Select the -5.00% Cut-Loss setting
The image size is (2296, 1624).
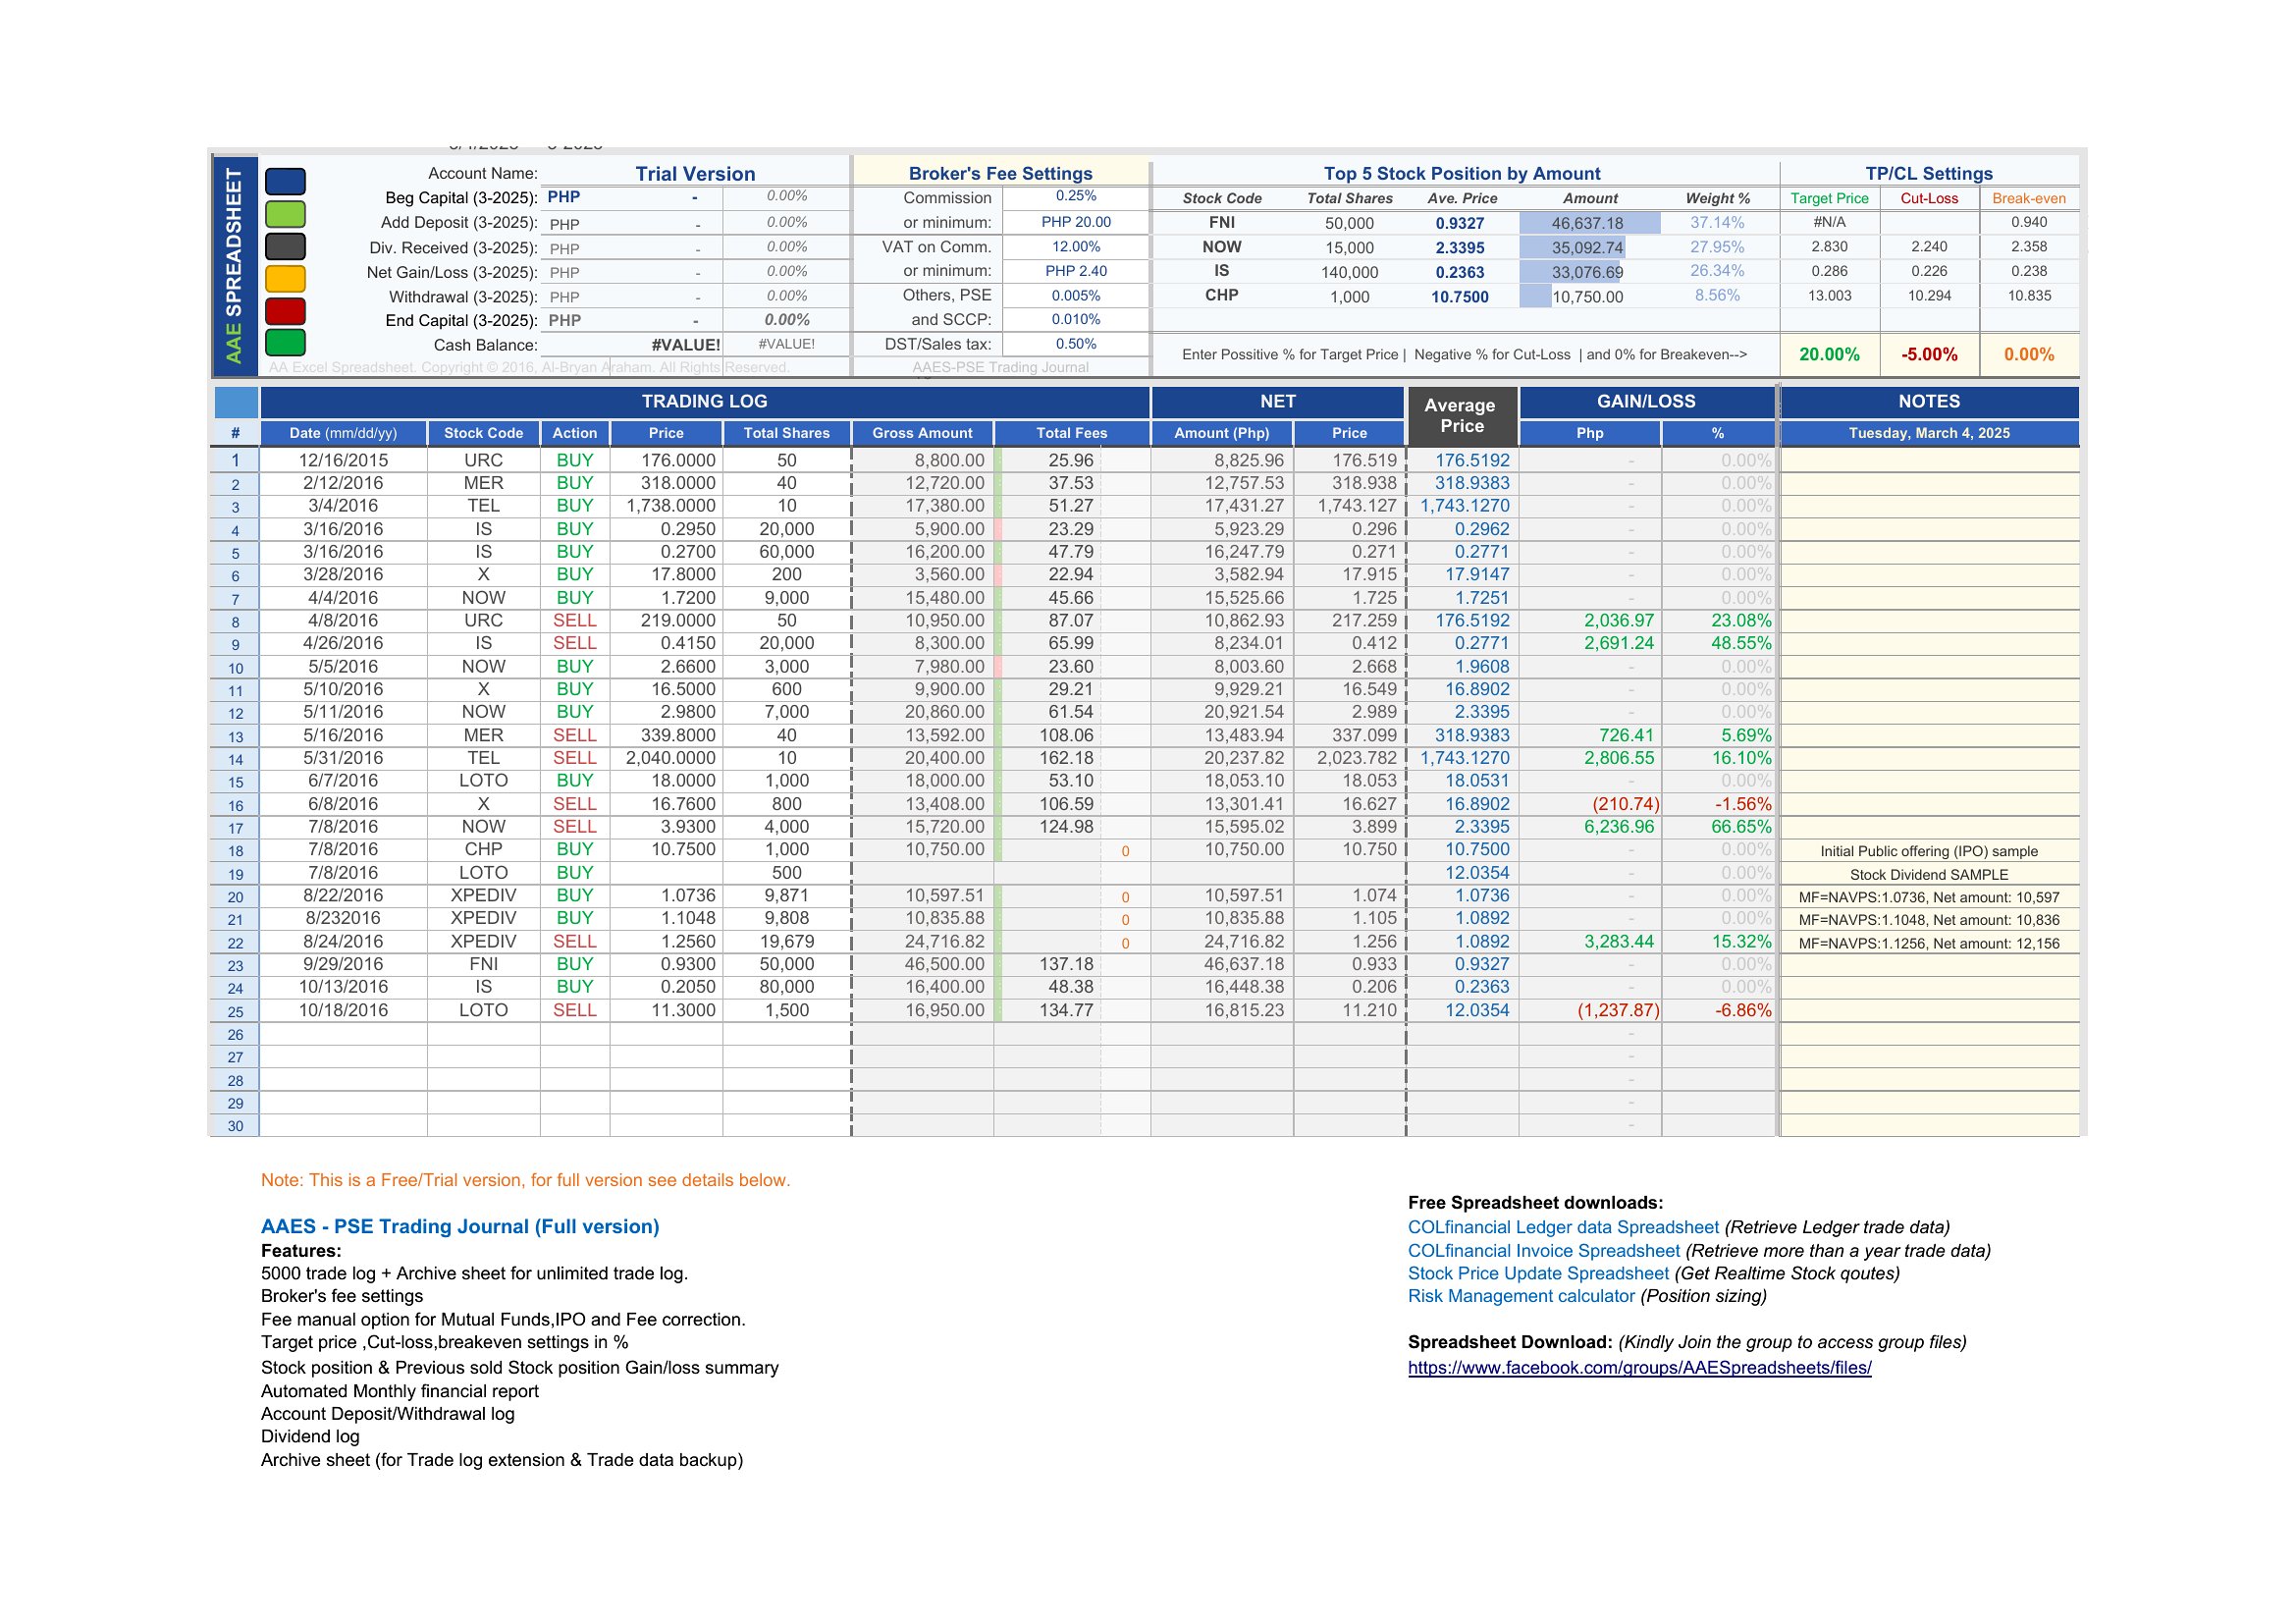tap(1929, 355)
